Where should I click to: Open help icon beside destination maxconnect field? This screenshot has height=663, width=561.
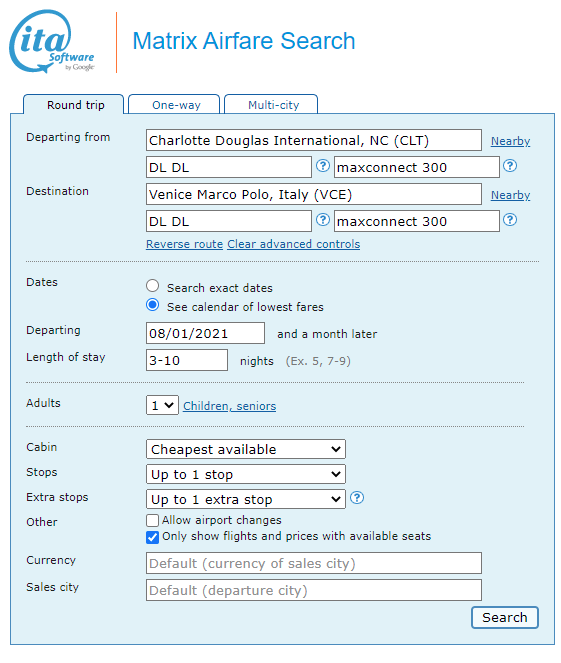coord(510,220)
